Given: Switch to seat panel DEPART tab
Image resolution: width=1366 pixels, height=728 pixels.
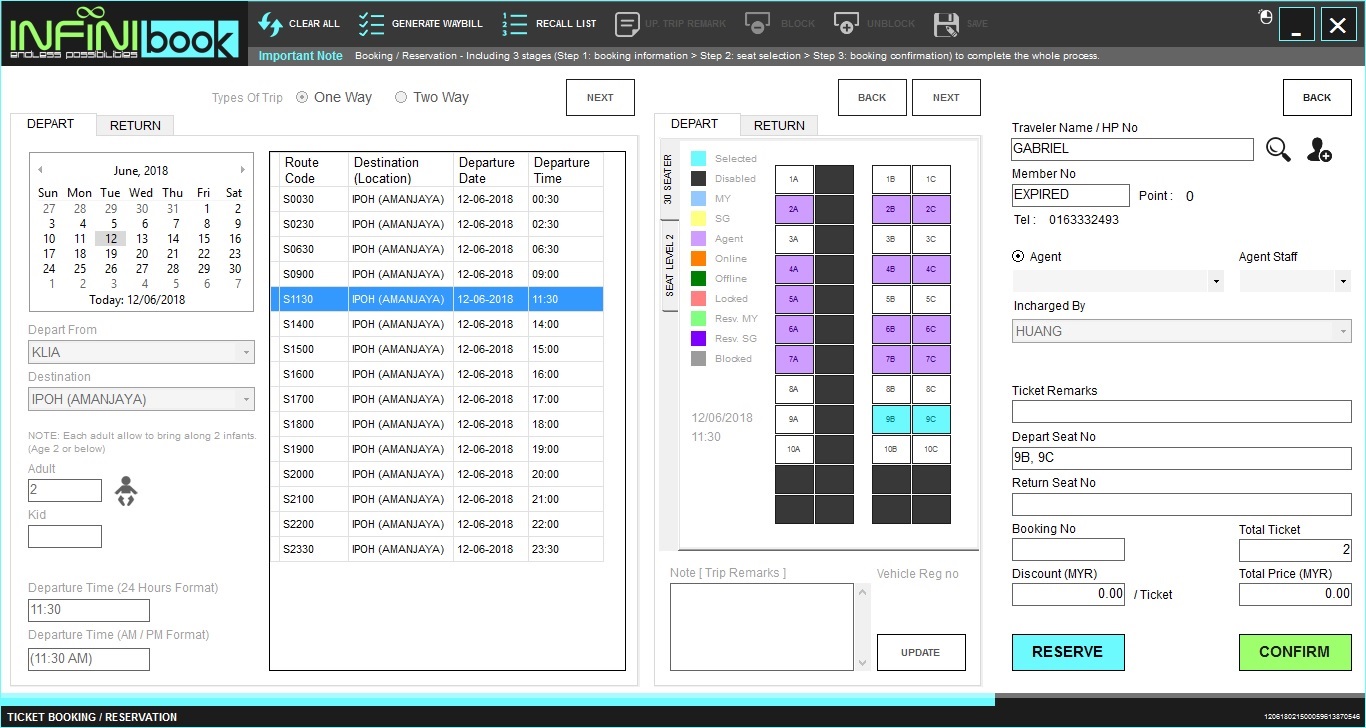Looking at the screenshot, I should click(695, 124).
